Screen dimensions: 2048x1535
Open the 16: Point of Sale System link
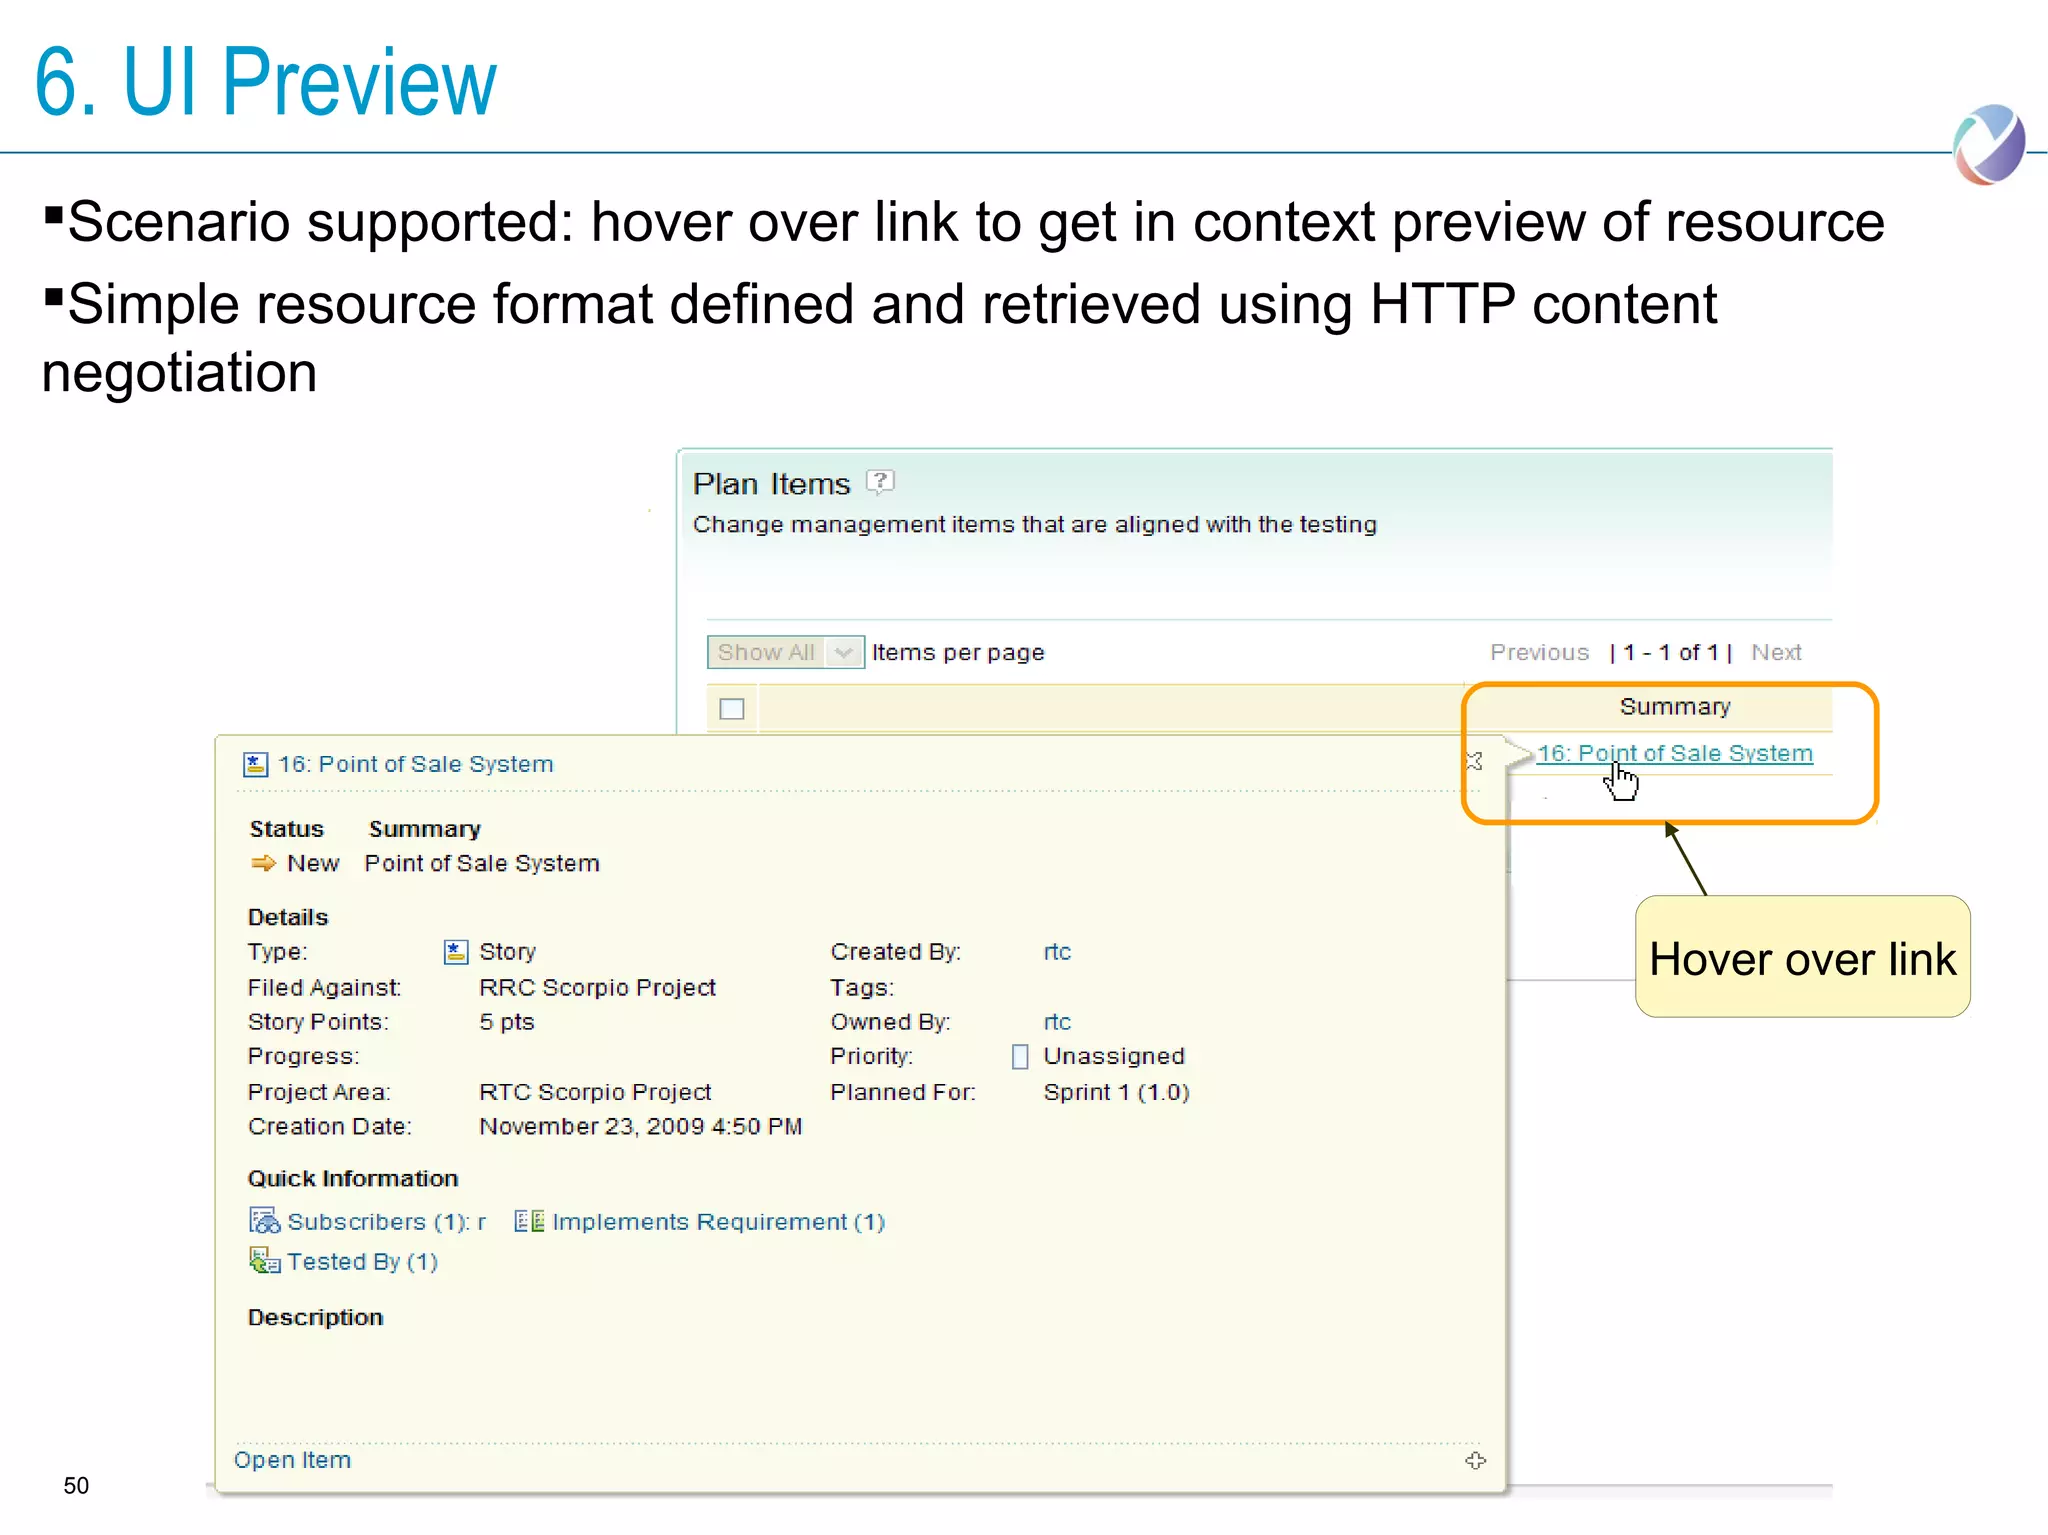[x=1674, y=754]
